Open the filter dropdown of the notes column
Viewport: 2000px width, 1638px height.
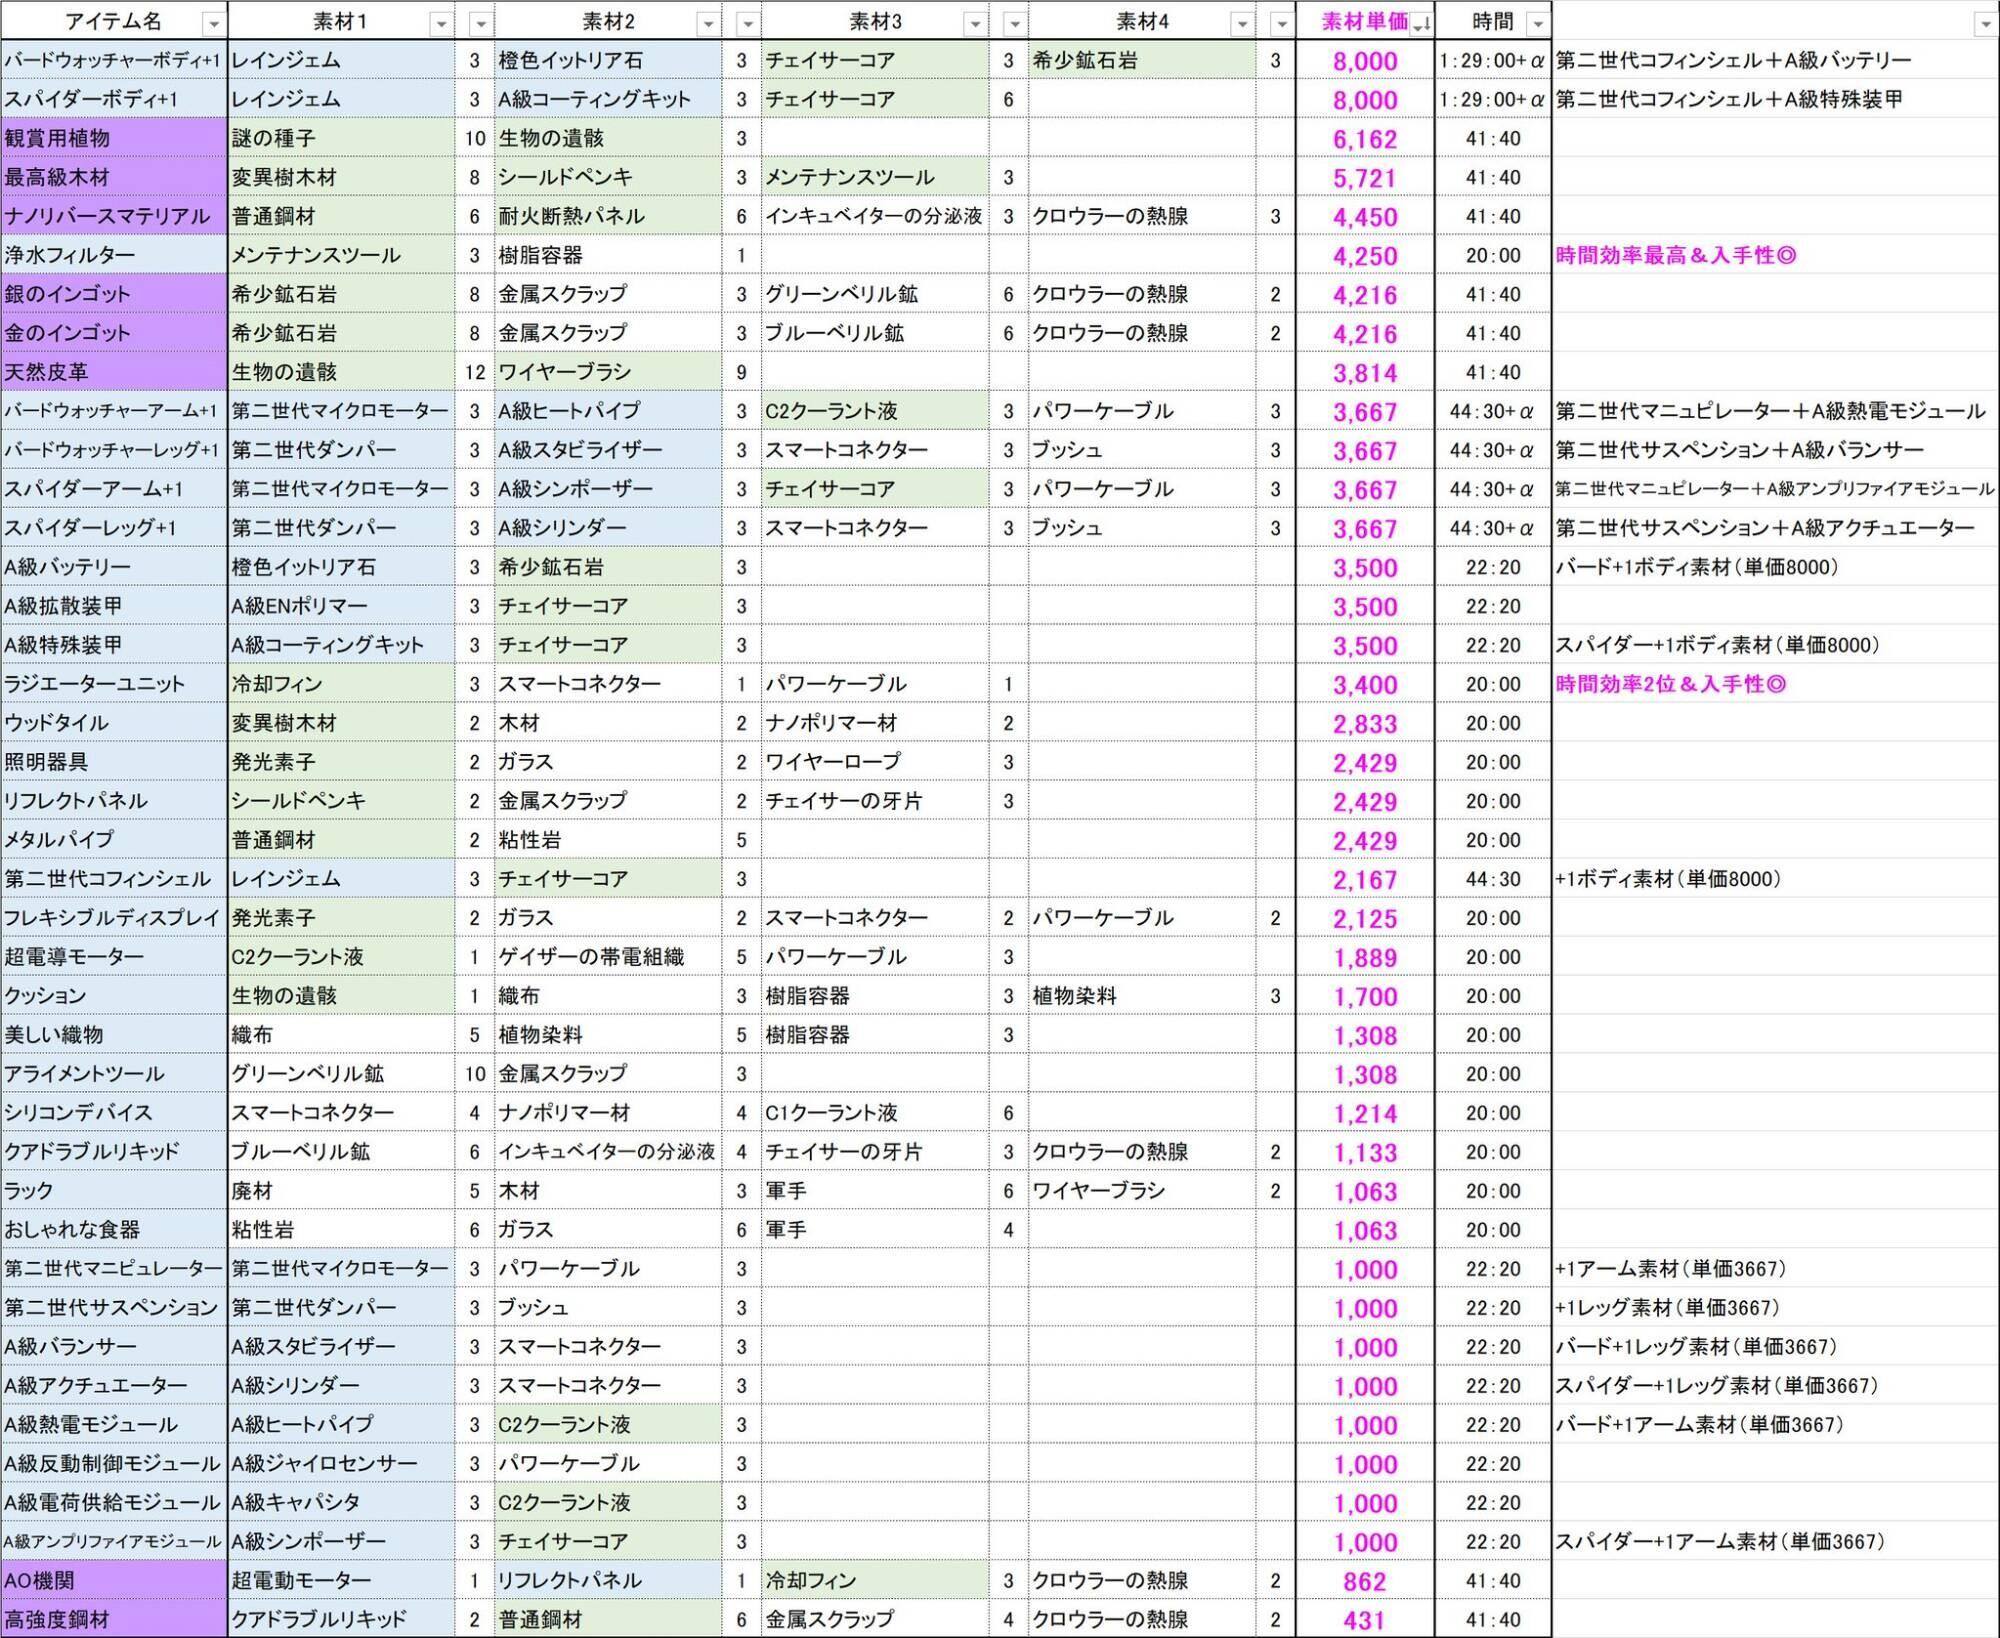click(x=1985, y=23)
